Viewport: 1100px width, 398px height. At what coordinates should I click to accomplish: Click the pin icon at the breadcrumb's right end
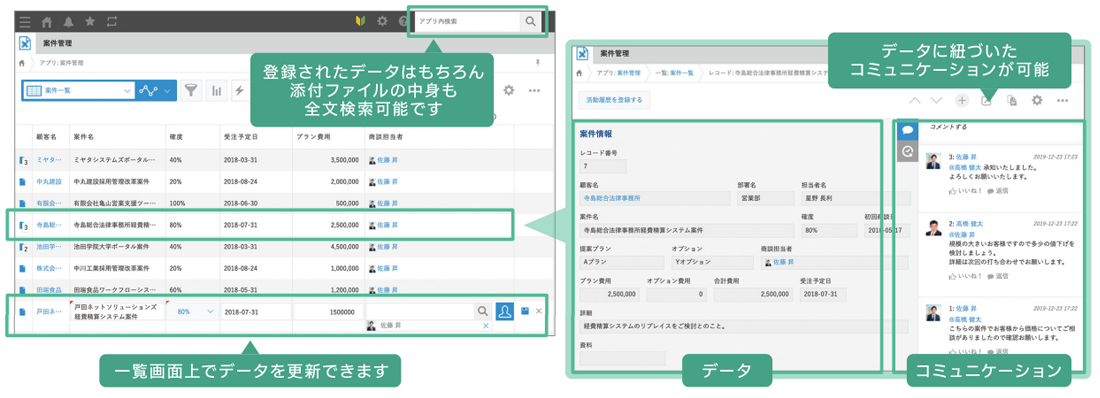(538, 62)
